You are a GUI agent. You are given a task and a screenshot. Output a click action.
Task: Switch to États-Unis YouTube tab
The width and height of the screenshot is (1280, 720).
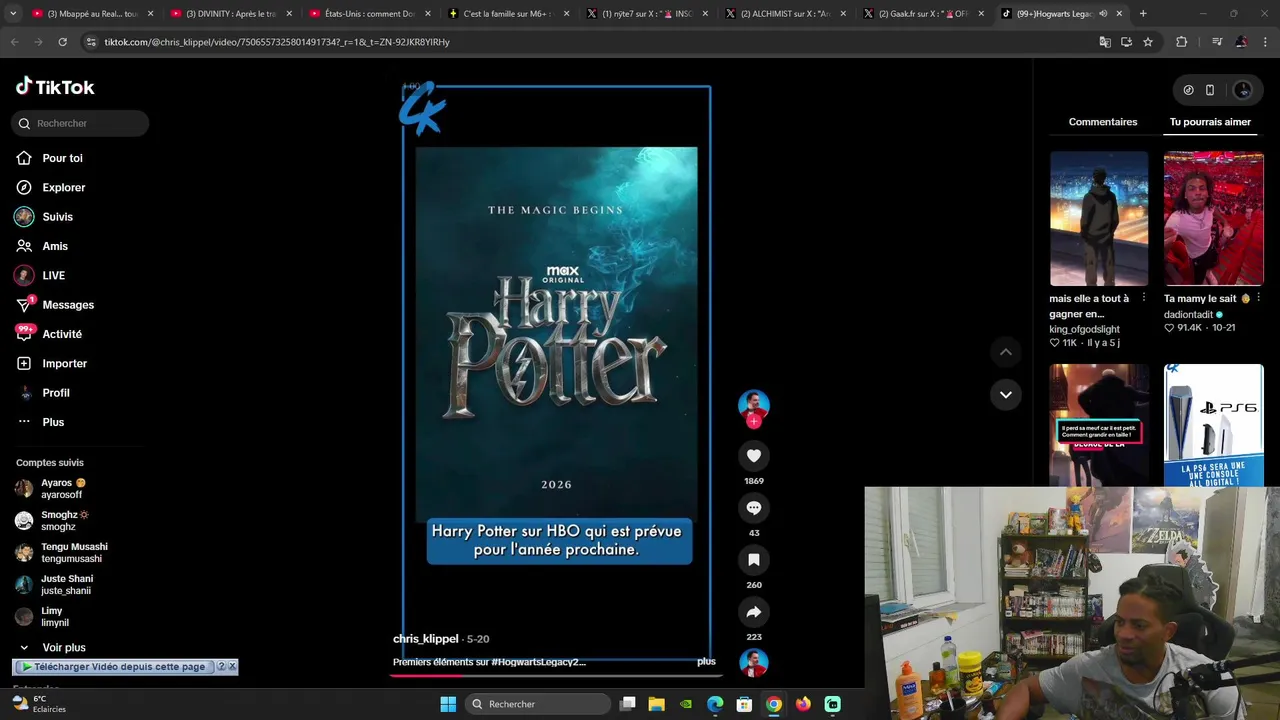369,14
